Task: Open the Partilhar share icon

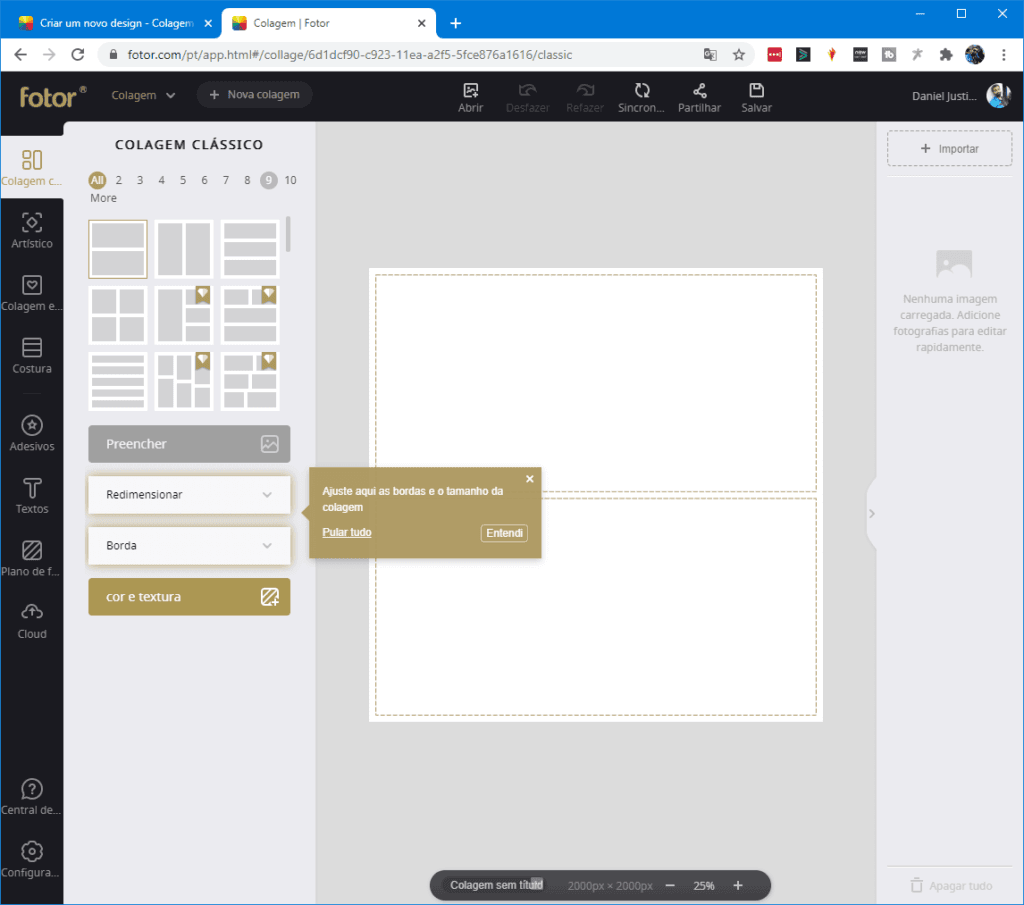Action: pyautogui.click(x=699, y=91)
